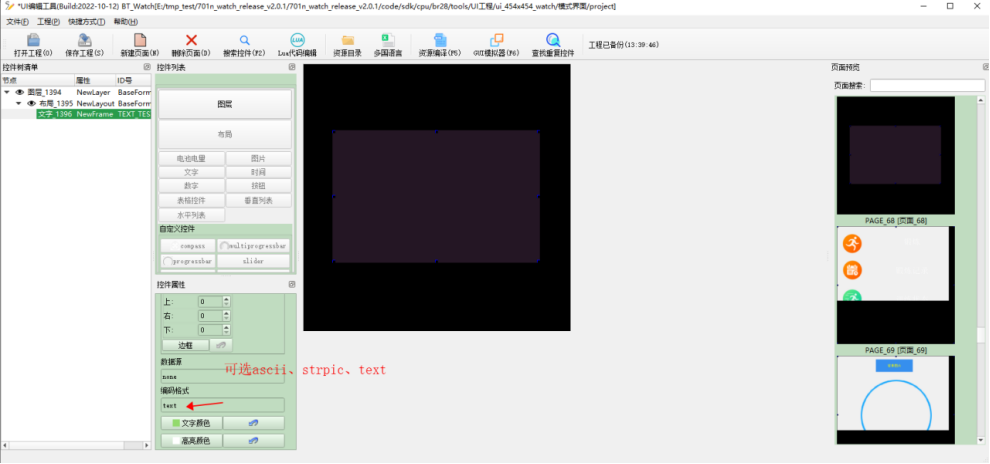
Task: Create a new page with 新建页面
Action: 140,45
